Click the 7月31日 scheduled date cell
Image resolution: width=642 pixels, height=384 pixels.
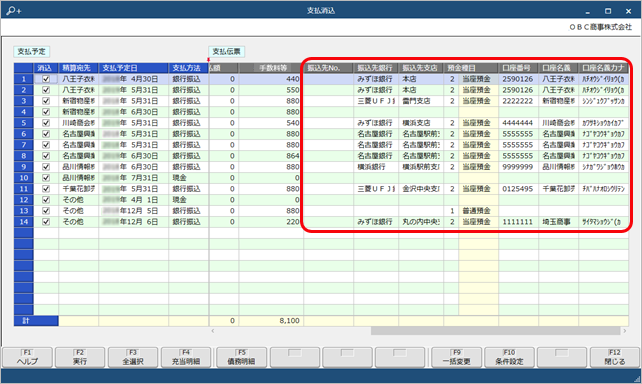click(133, 178)
